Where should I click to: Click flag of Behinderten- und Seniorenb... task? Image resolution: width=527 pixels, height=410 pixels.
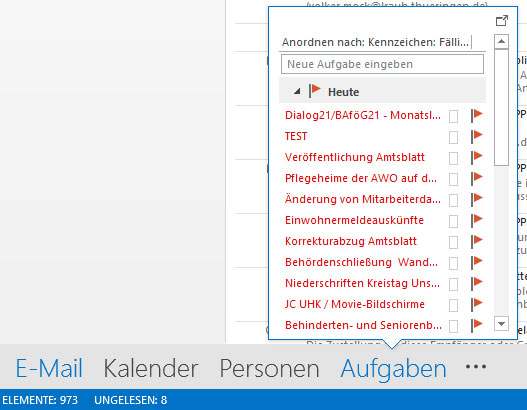click(477, 325)
